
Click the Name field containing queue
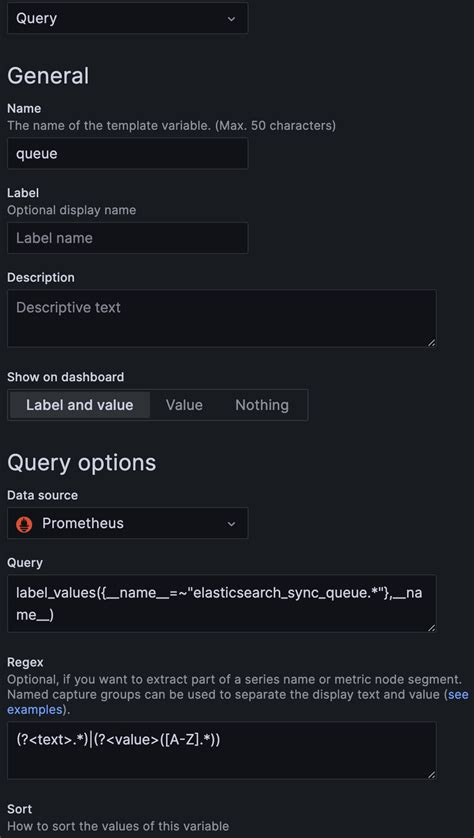(x=127, y=154)
